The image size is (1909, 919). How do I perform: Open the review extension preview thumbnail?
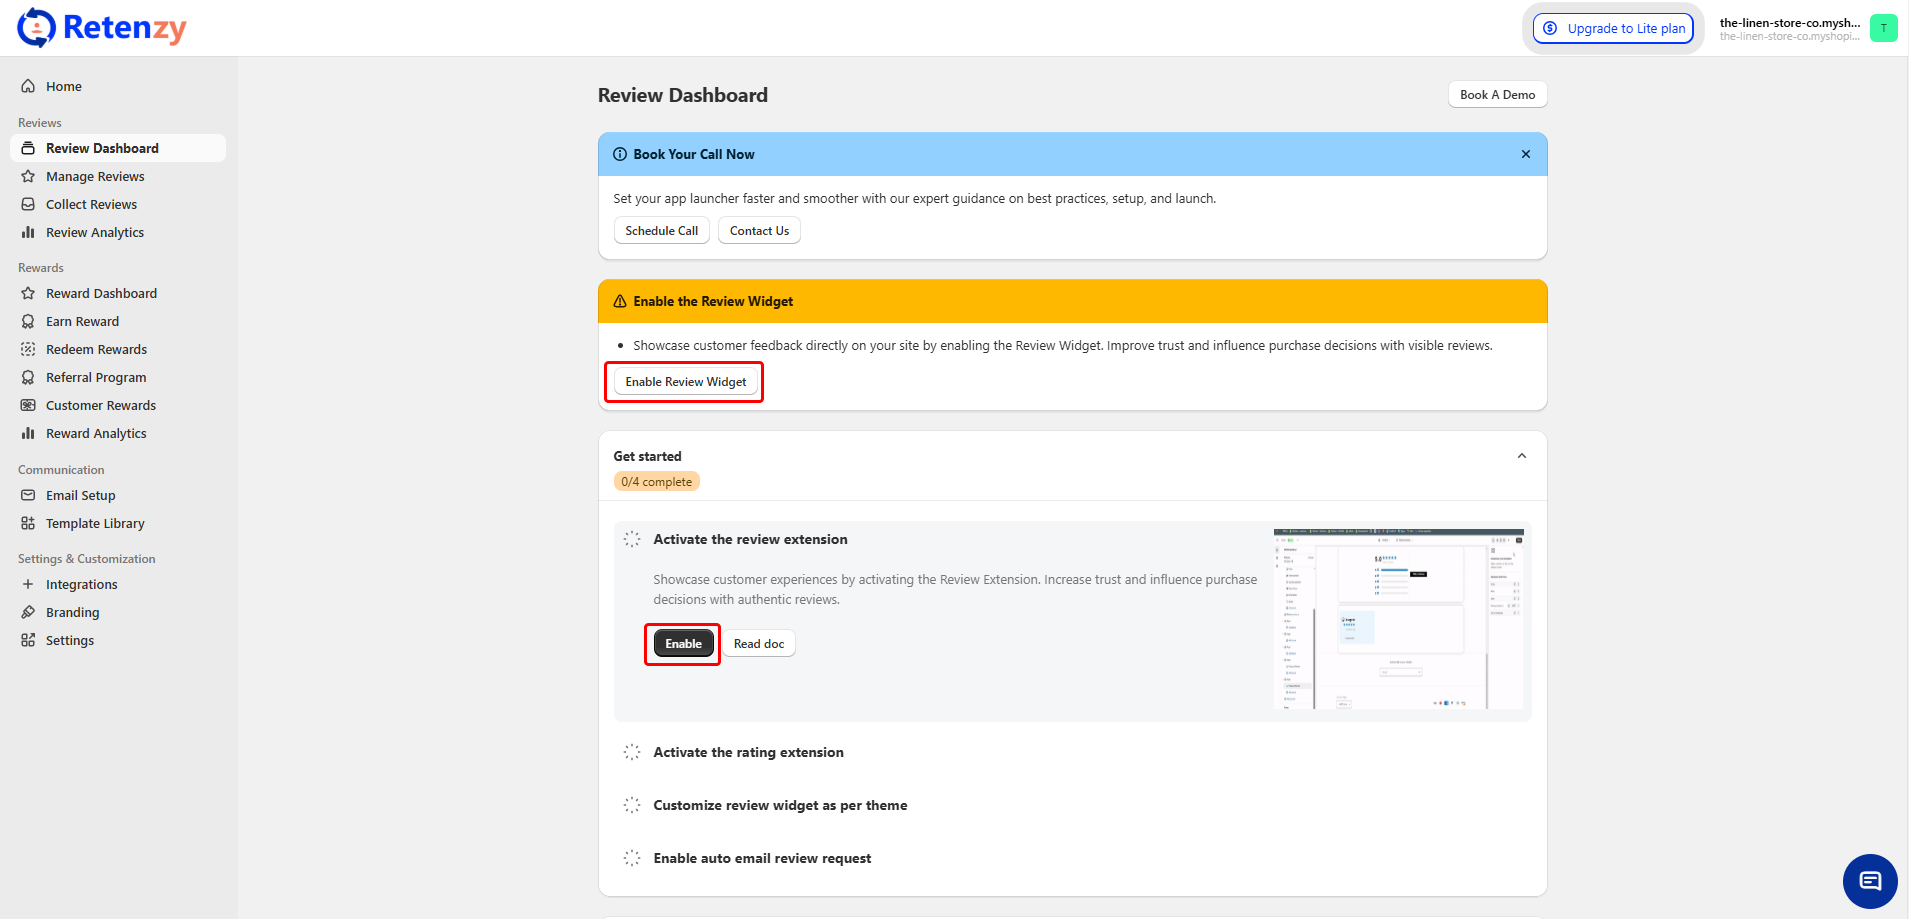(1398, 619)
